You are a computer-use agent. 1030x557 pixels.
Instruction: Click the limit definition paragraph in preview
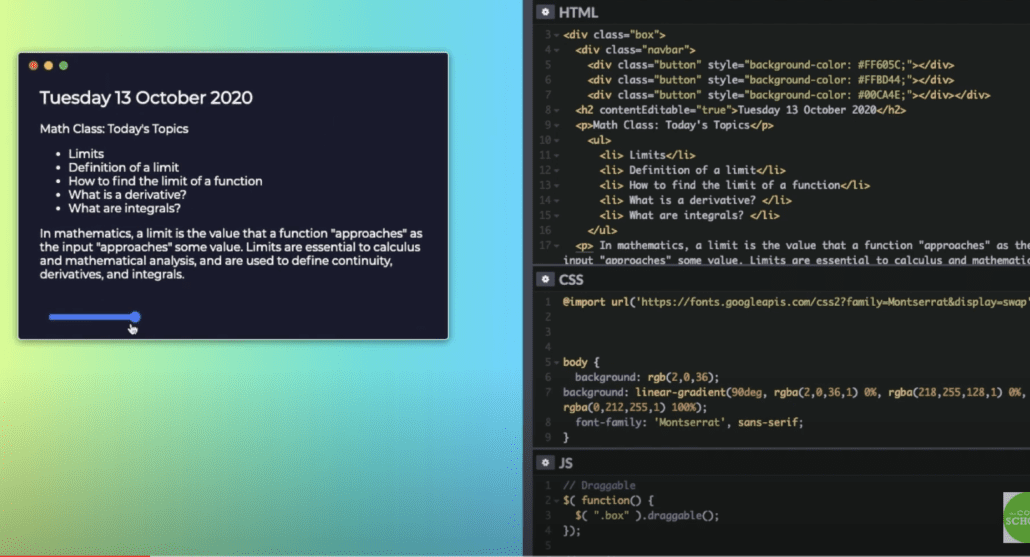[231, 254]
